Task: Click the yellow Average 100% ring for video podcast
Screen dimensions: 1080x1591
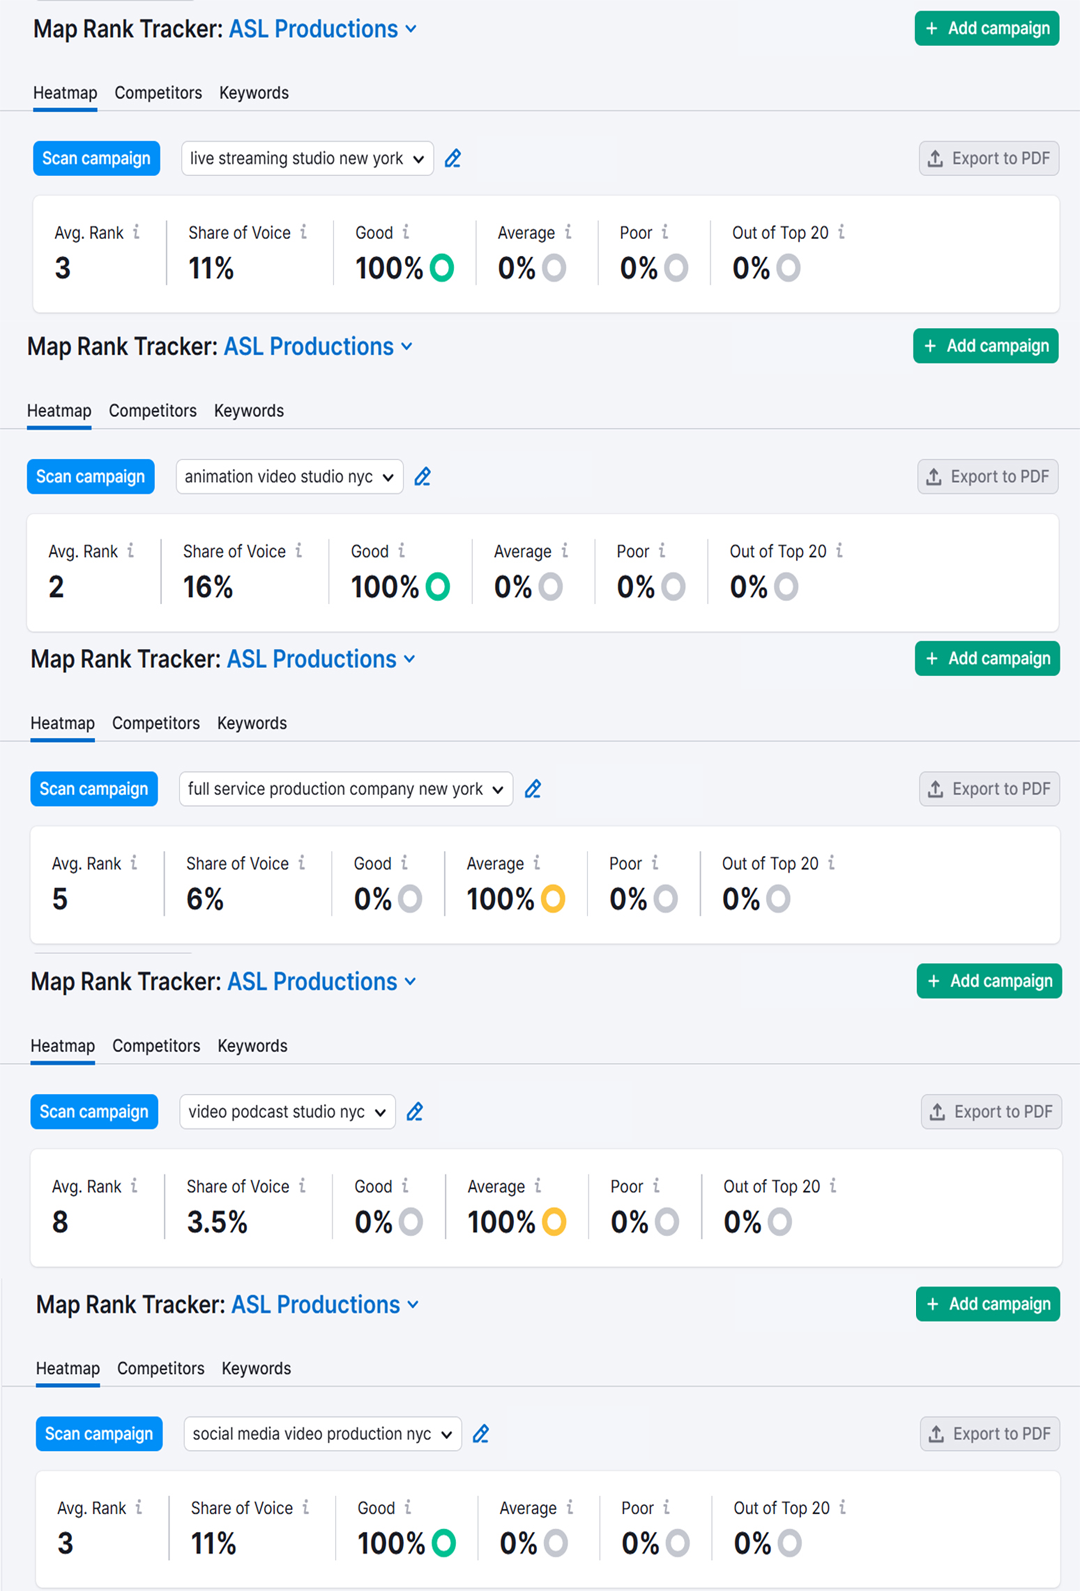Action: [x=554, y=1222]
